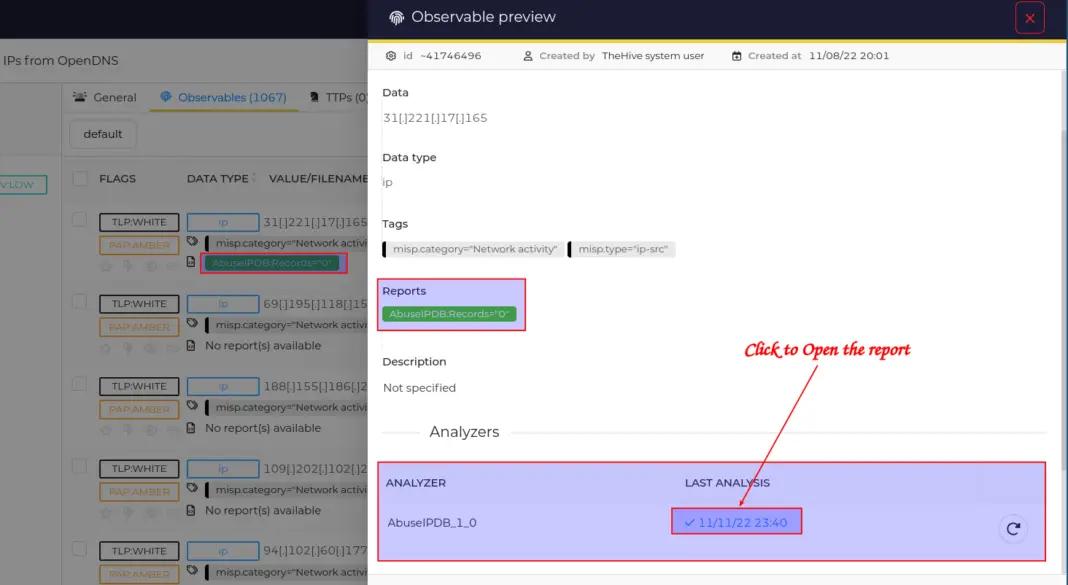Image resolution: width=1068 pixels, height=585 pixels.
Task: Refresh the AbuseIPDB_1_0 analyzer run
Action: [x=1013, y=530]
